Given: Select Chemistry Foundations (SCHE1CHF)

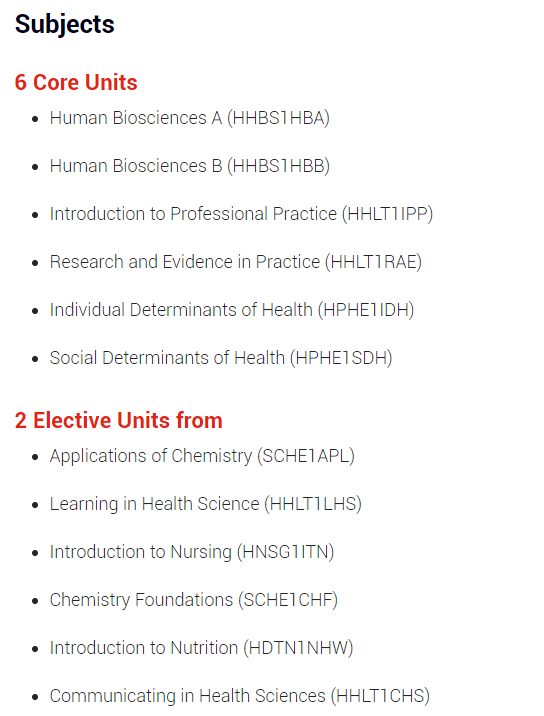Looking at the screenshot, I should click(x=194, y=600).
